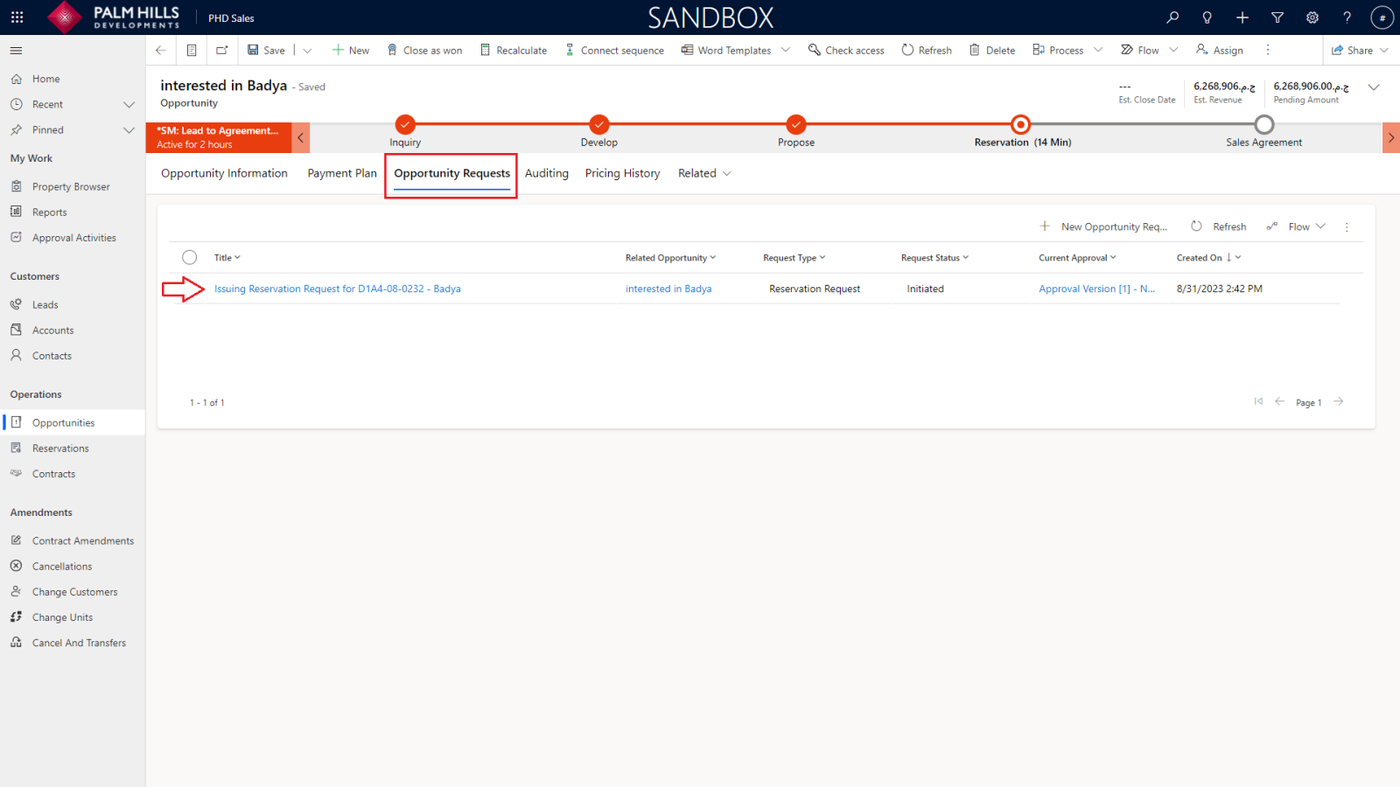The image size is (1400, 787).
Task: Switch to Payment Plan tab
Action: (x=342, y=173)
